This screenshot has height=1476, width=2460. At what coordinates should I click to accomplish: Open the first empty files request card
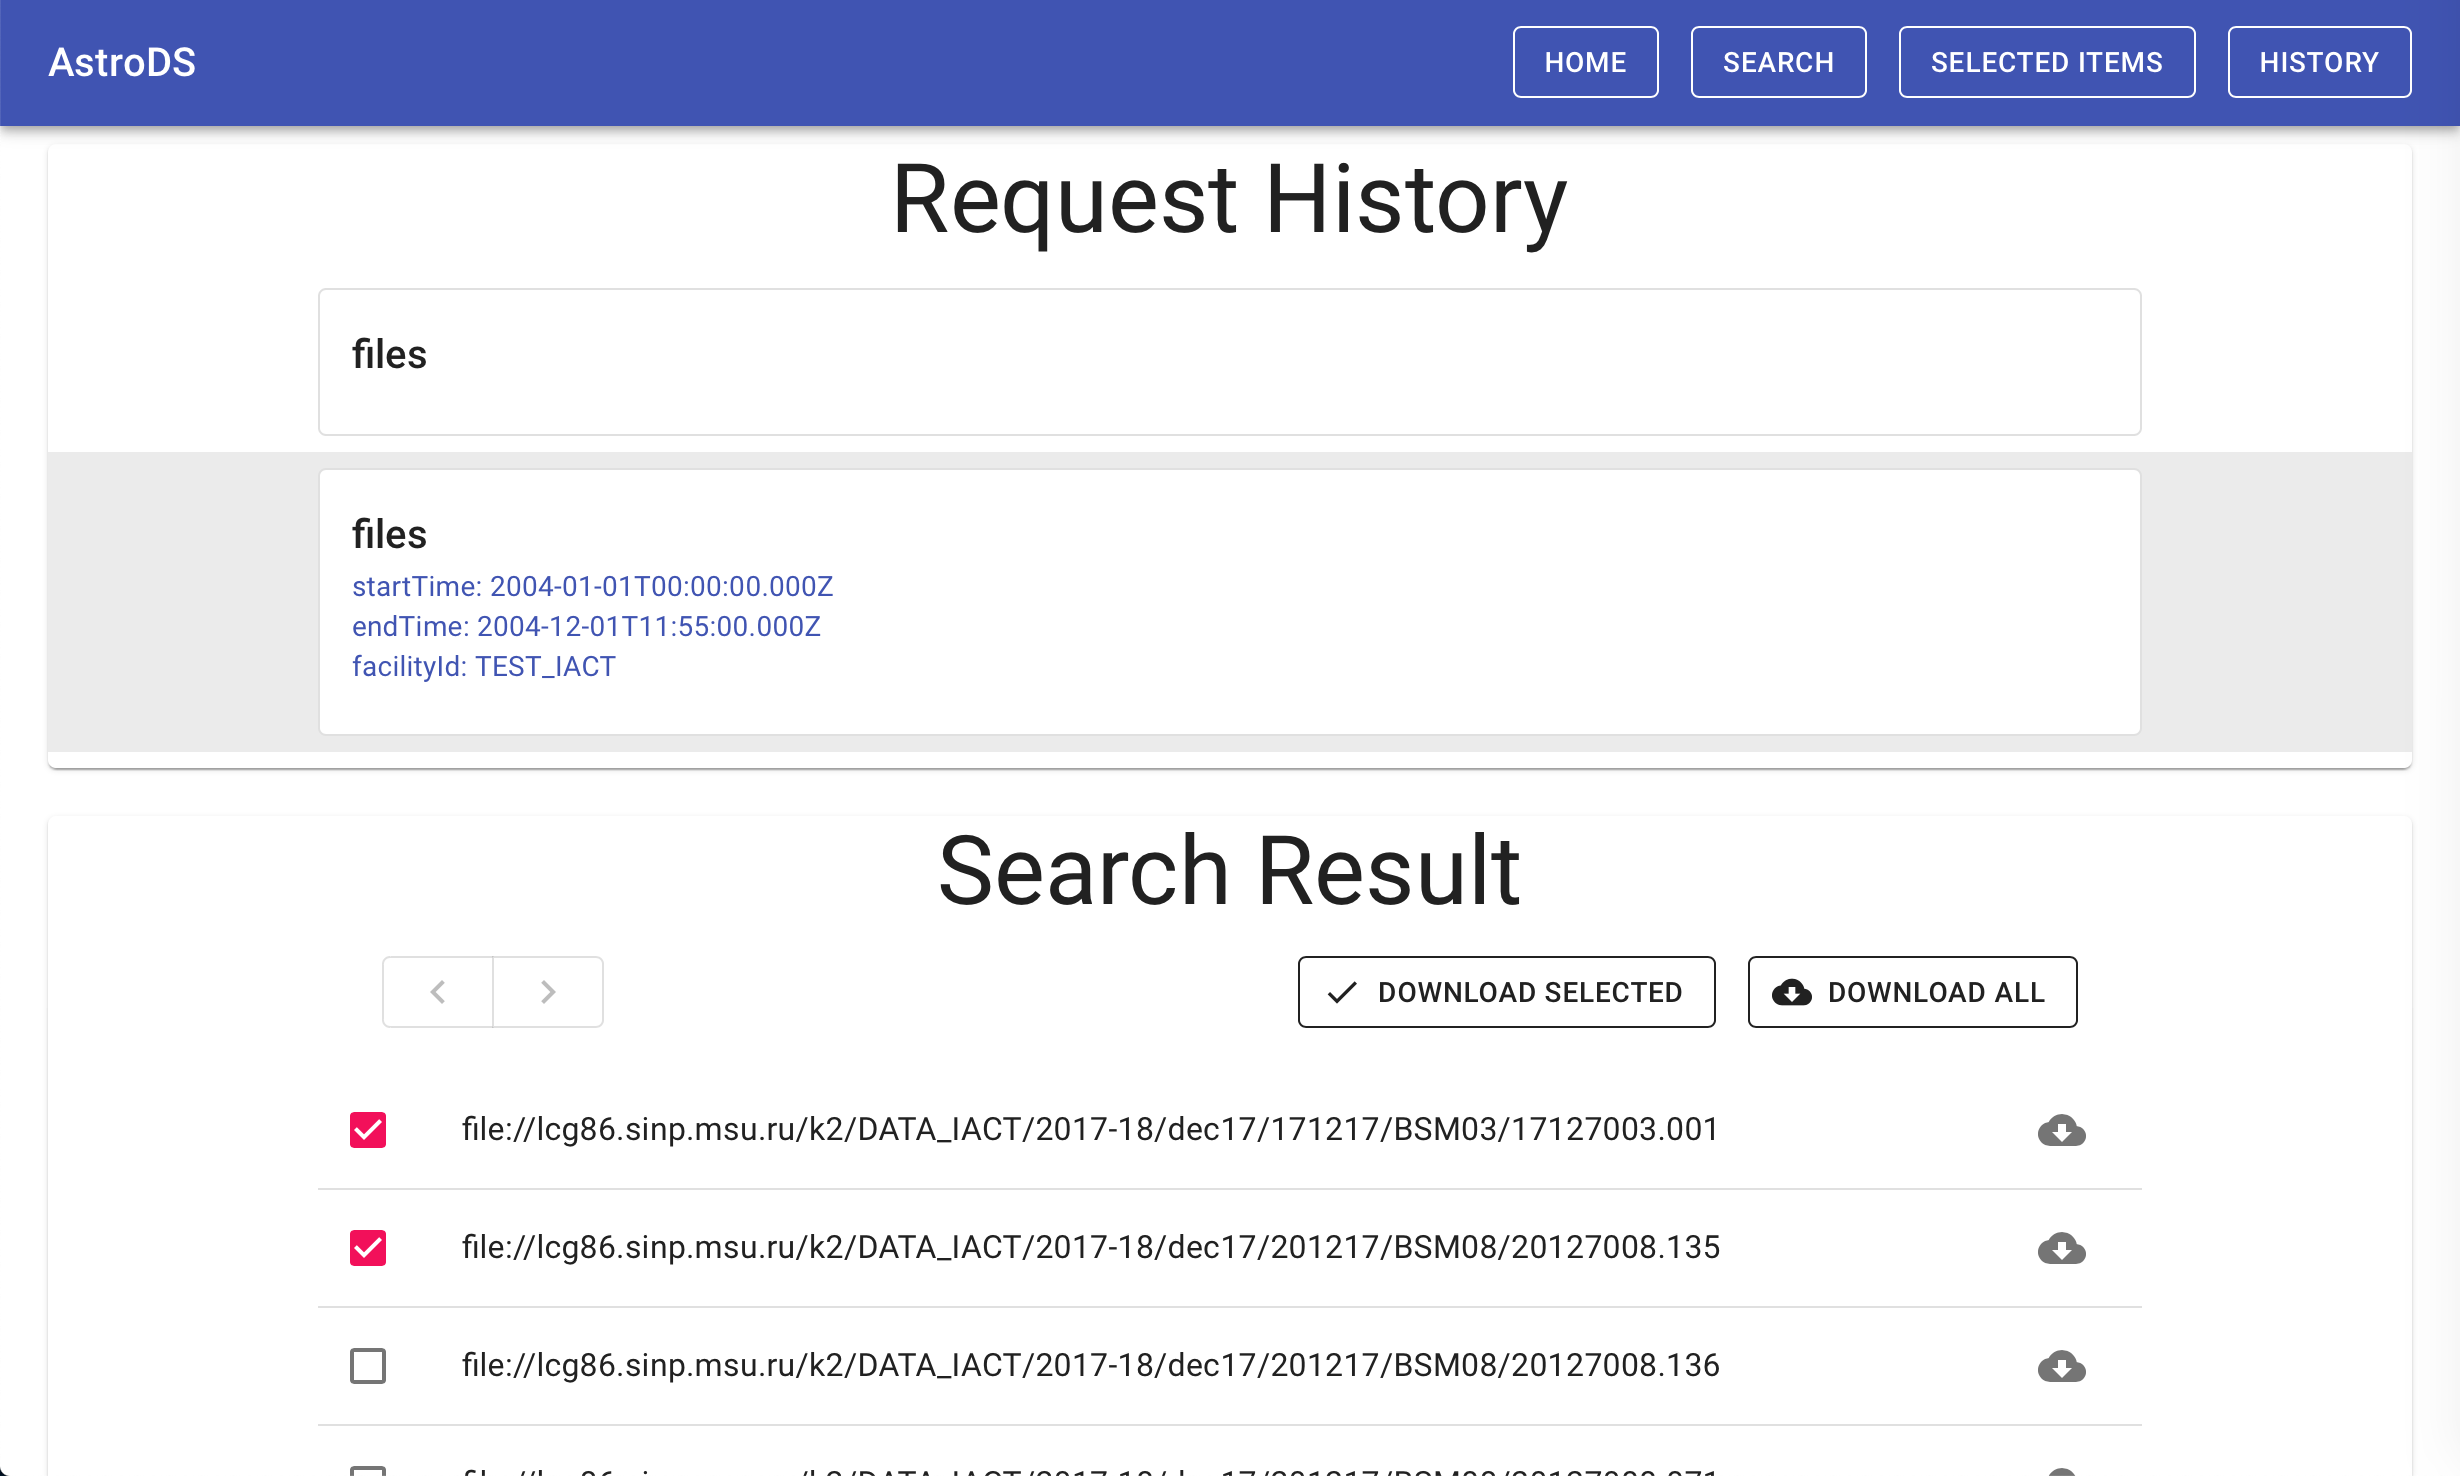tap(1229, 362)
